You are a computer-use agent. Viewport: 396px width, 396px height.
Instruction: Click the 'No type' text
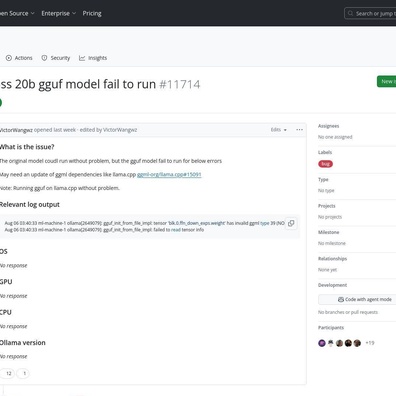(x=326, y=191)
